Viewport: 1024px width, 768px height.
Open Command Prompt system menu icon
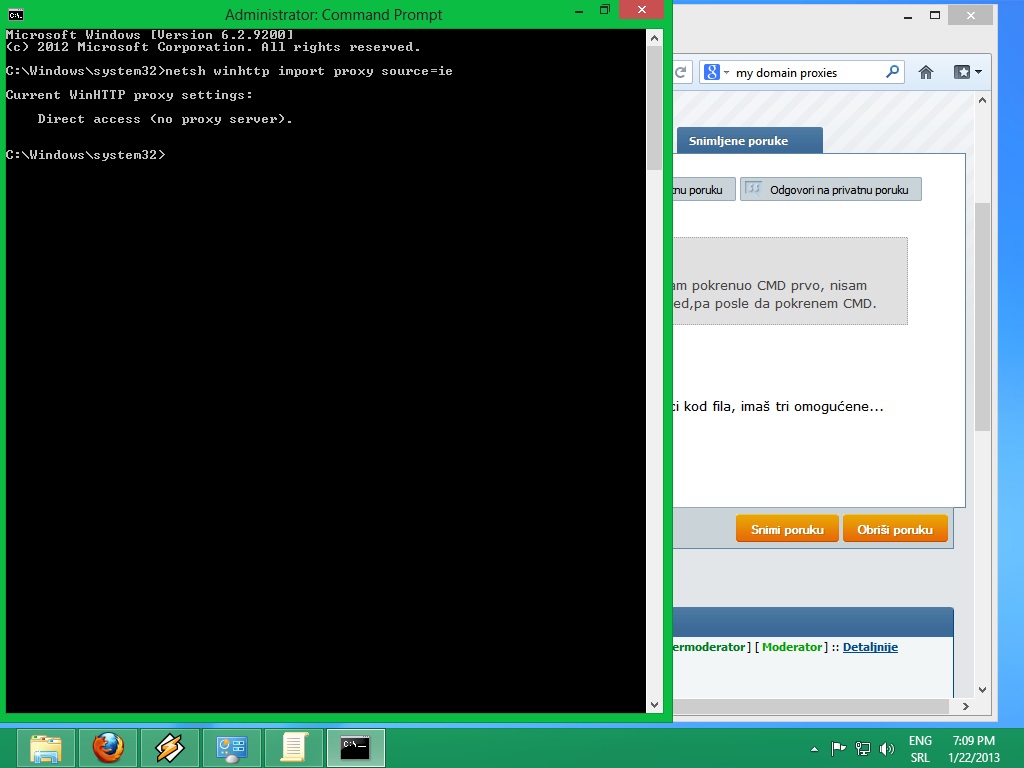pos(16,14)
